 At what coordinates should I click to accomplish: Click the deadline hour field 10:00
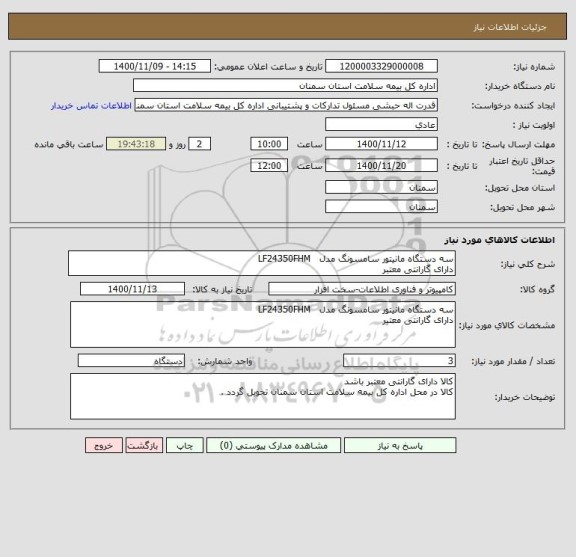click(x=269, y=144)
